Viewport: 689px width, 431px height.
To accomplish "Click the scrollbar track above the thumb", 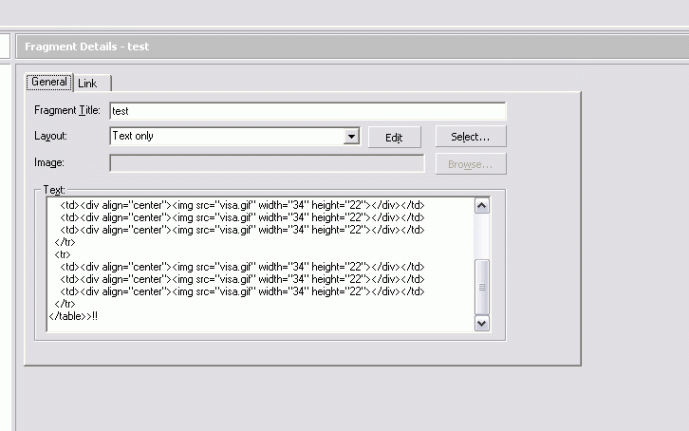I will [482, 236].
